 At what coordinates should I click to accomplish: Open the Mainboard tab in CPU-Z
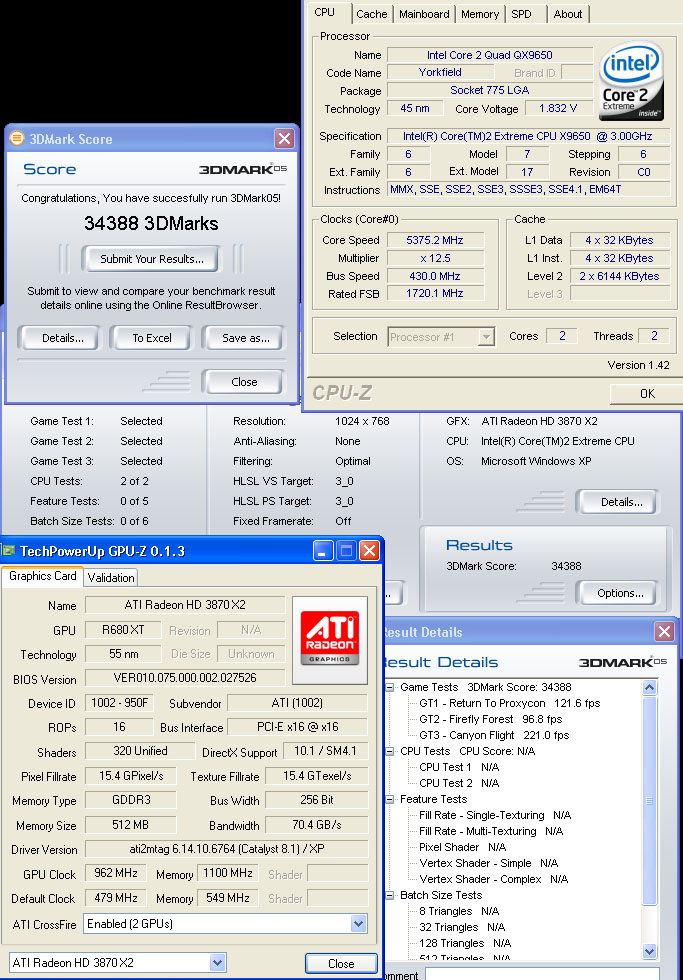[x=424, y=14]
